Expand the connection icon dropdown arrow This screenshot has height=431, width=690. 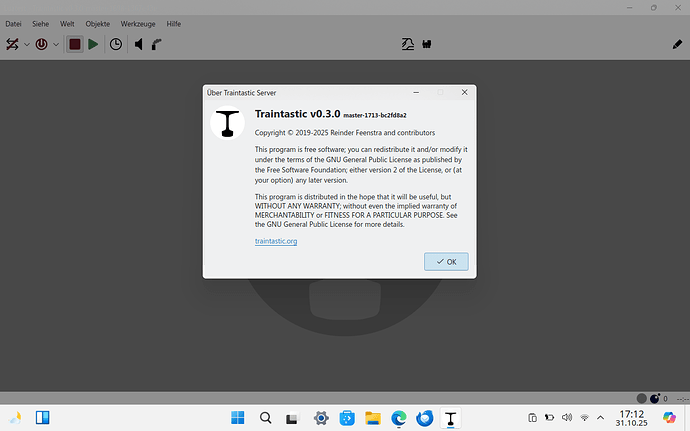pyautogui.click(x=27, y=44)
